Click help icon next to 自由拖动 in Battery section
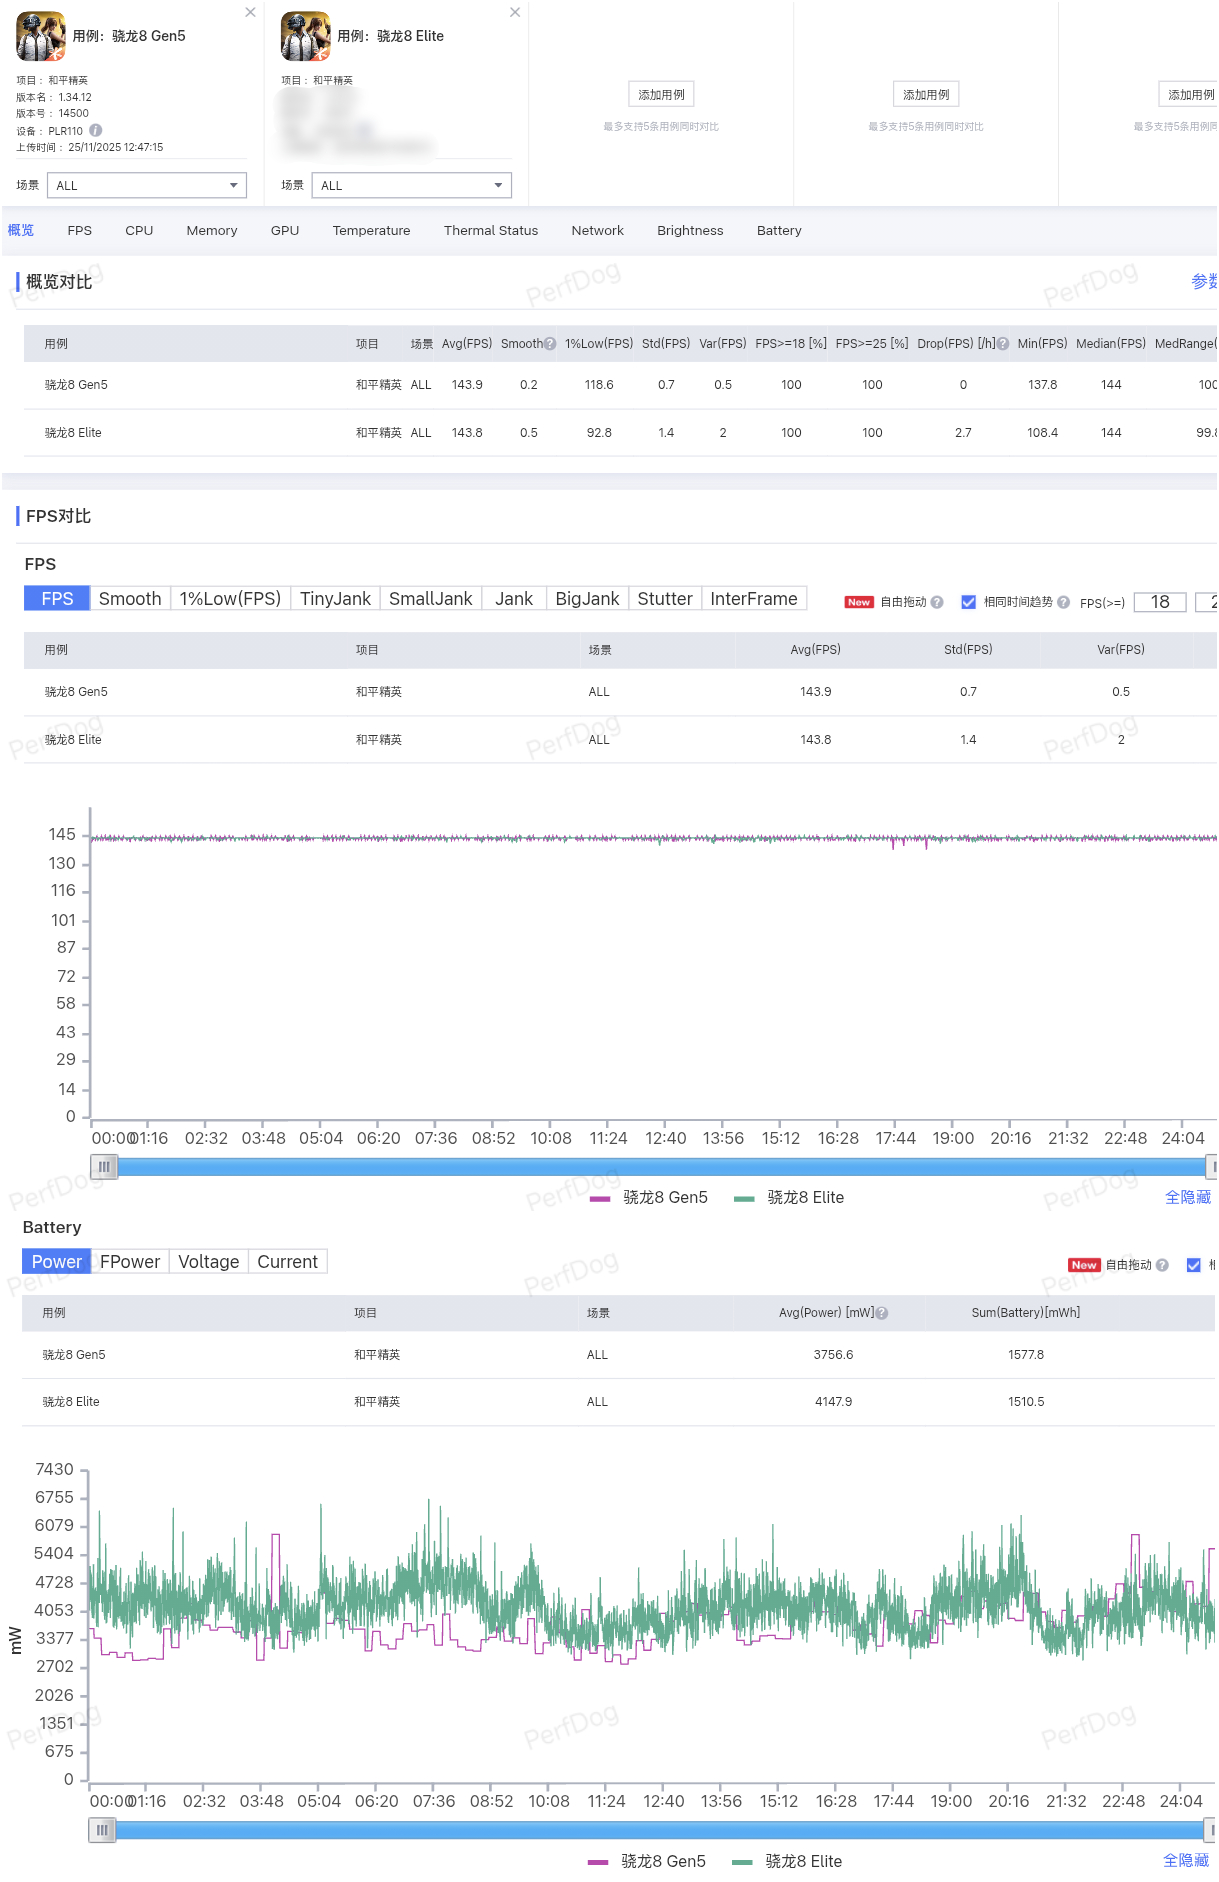The image size is (1219, 1882). [x=1162, y=1265]
